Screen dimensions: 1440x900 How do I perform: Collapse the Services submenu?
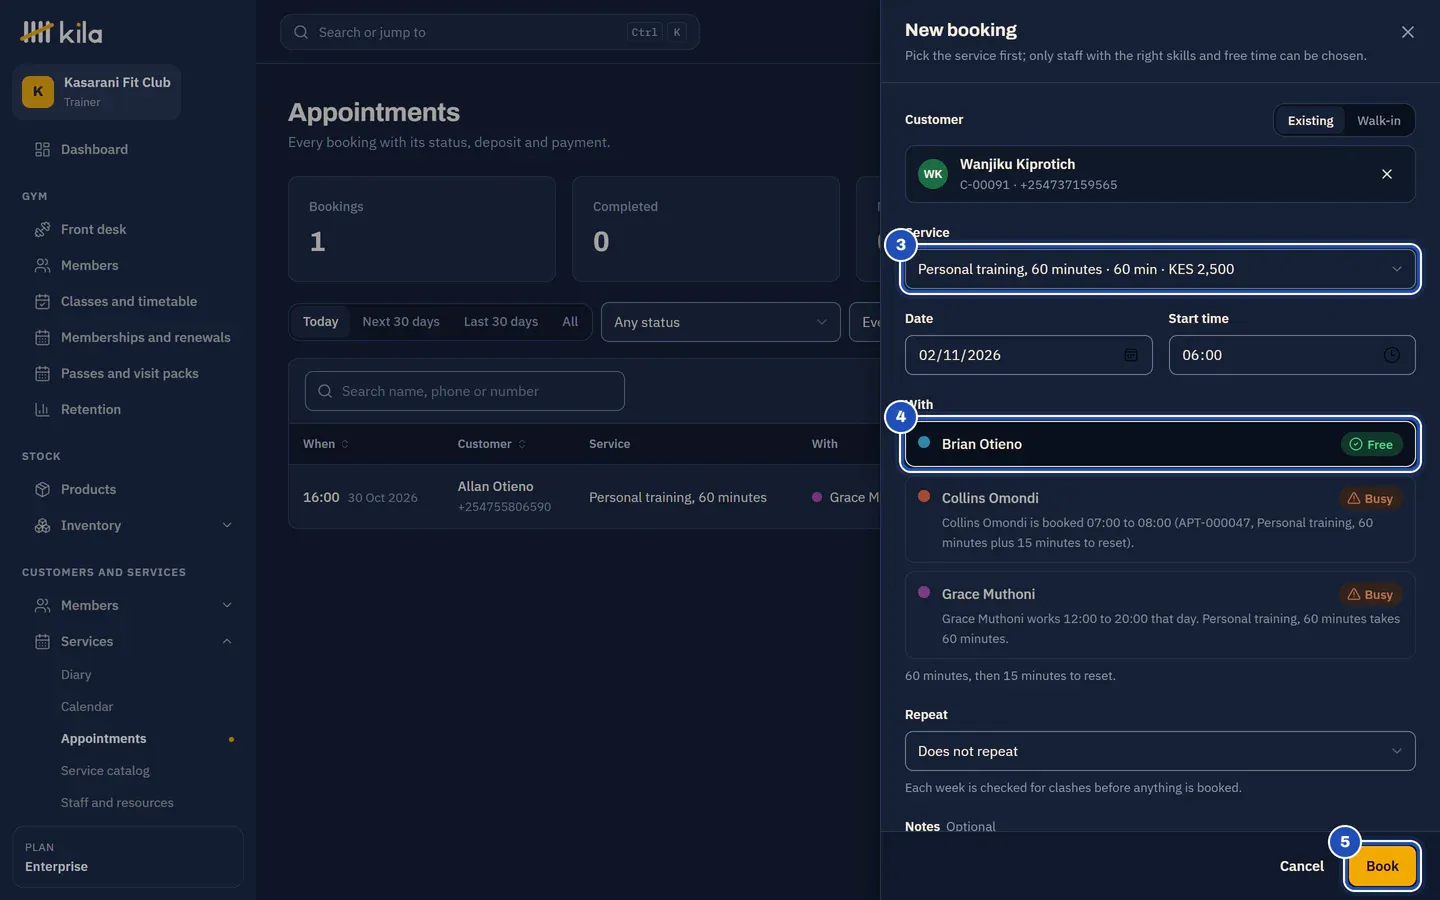227,641
